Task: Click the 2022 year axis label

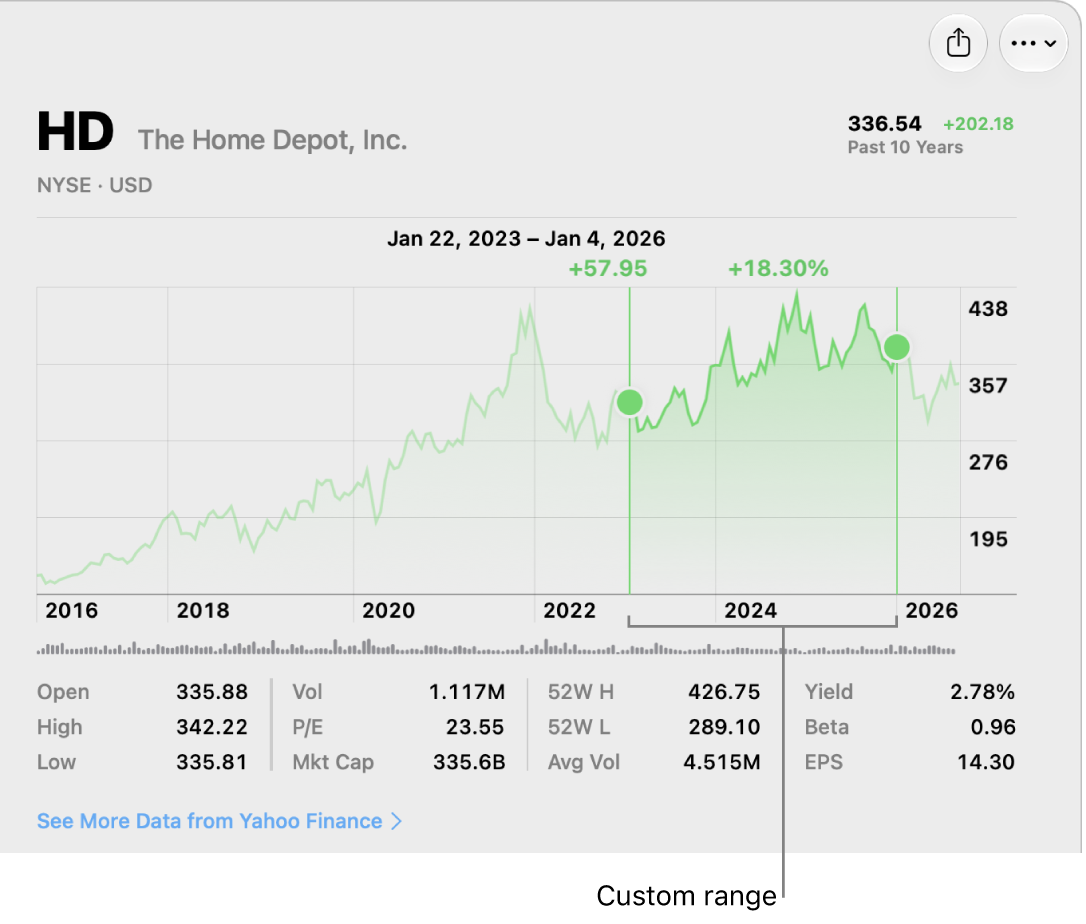Action: (x=569, y=610)
